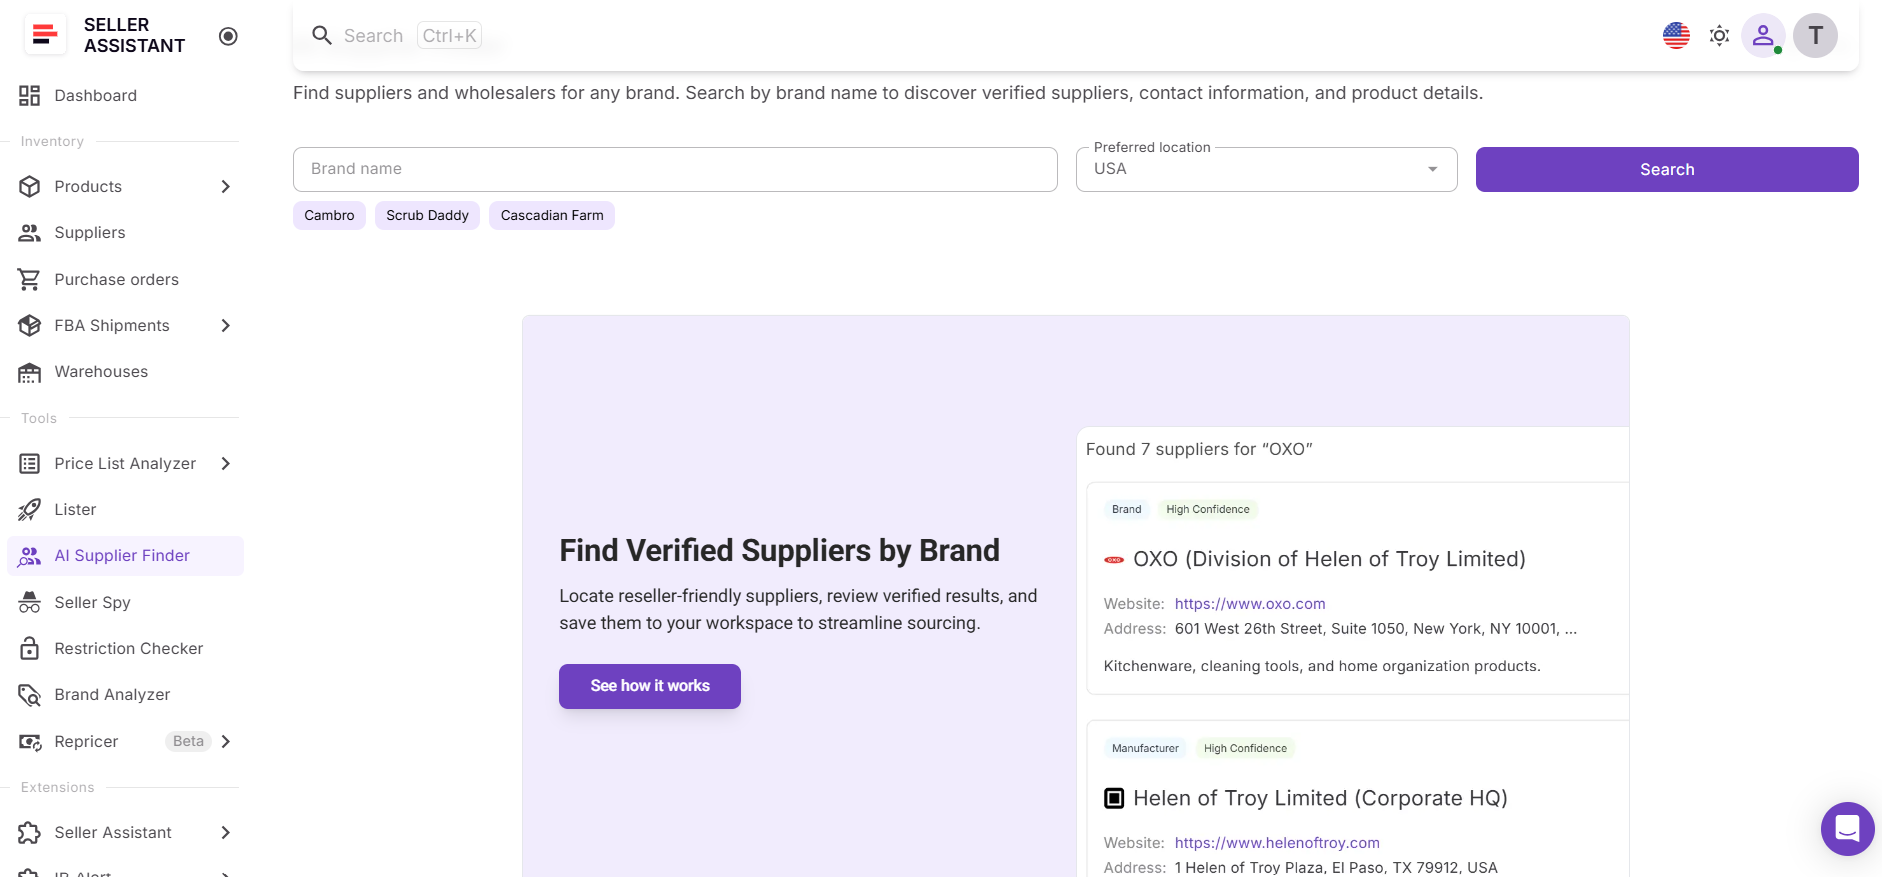Viewport: 1882px width, 877px height.
Task: Open Brand Analyzer tool
Action: point(125,695)
